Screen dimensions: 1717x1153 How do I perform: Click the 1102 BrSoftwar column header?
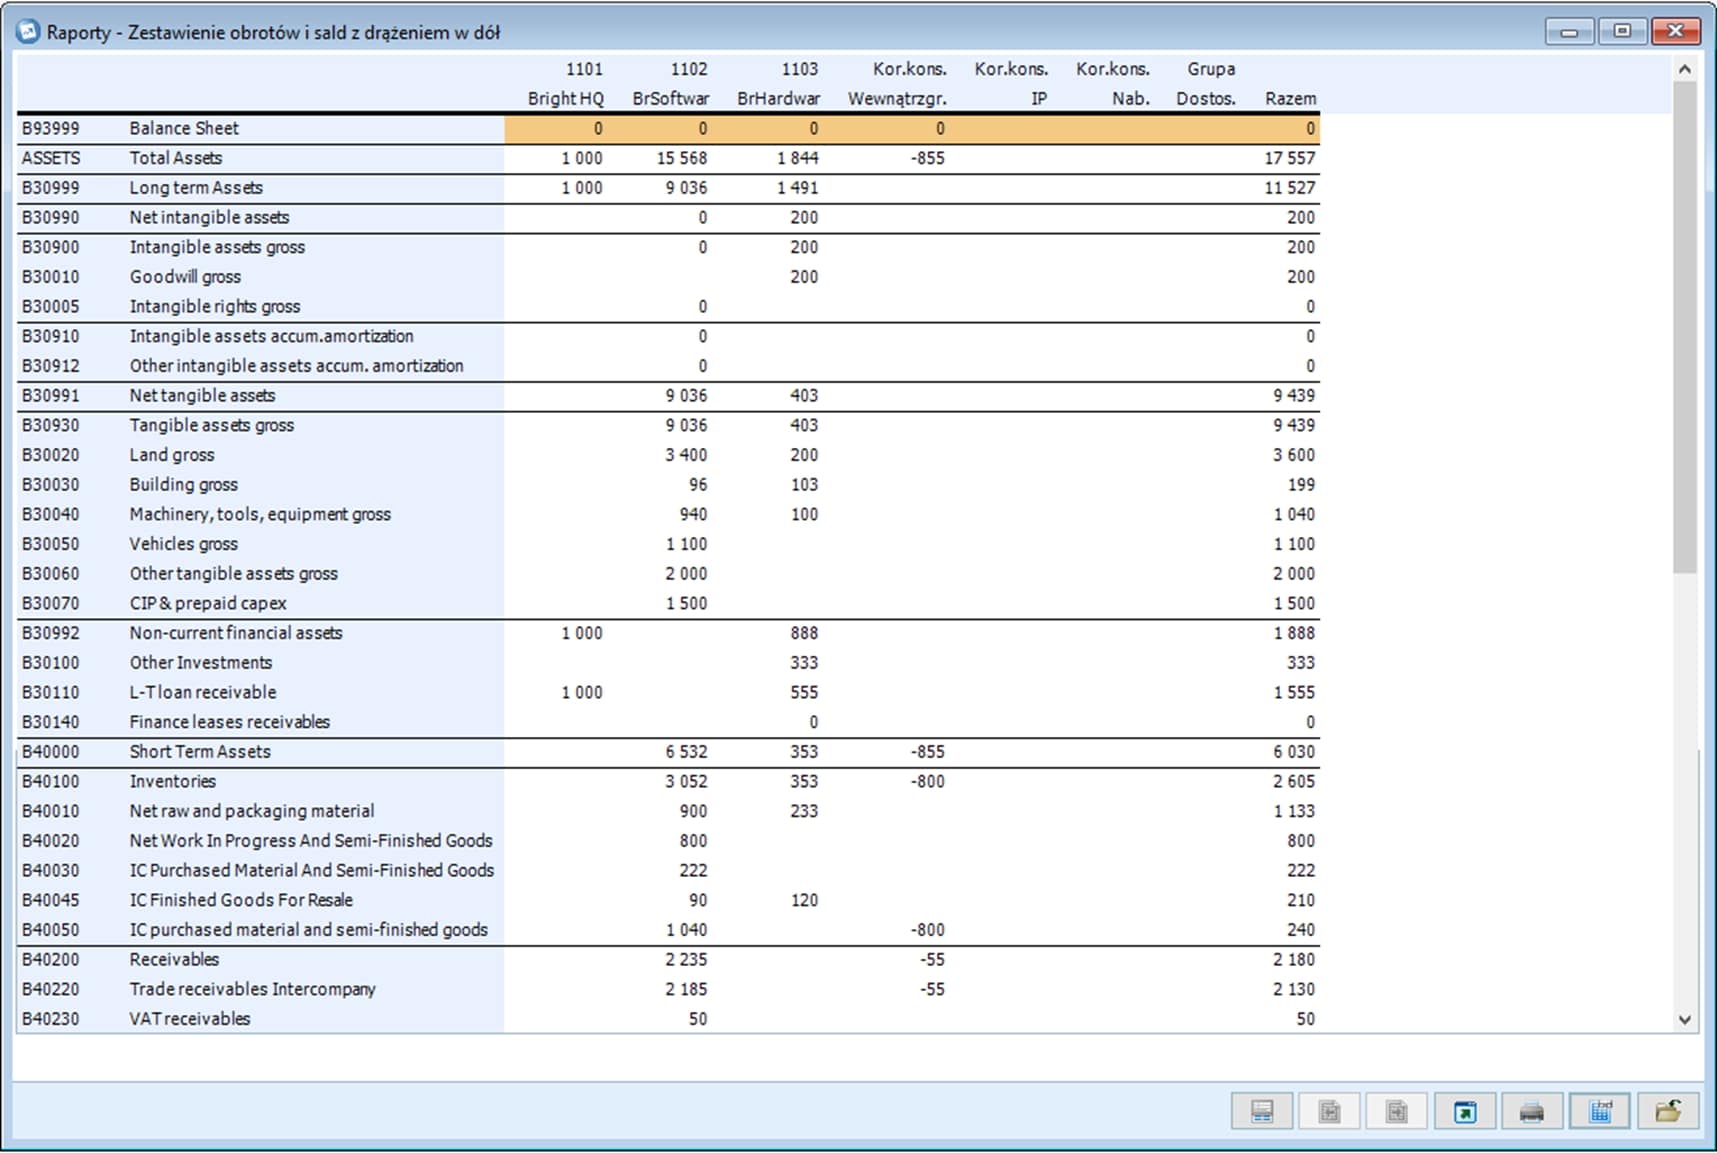(672, 84)
